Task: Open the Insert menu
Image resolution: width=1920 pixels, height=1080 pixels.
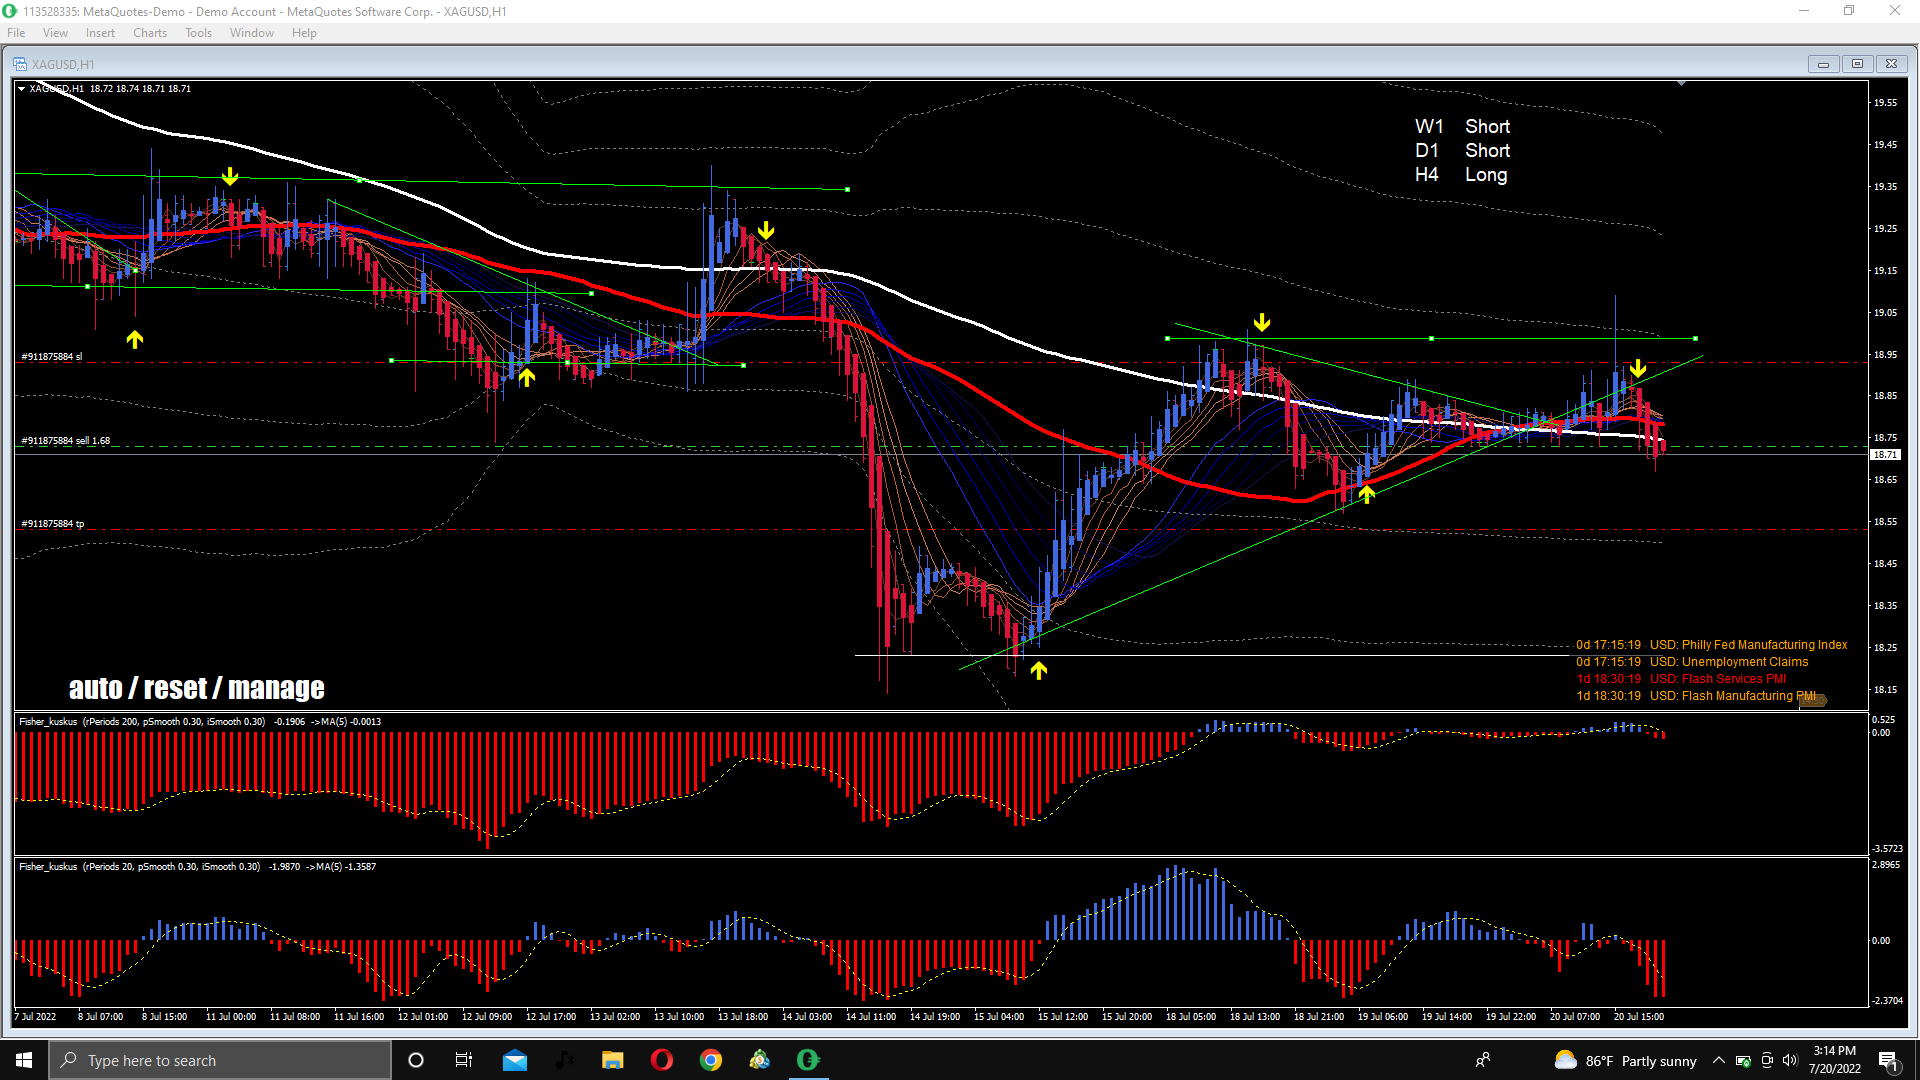Action: tap(100, 33)
